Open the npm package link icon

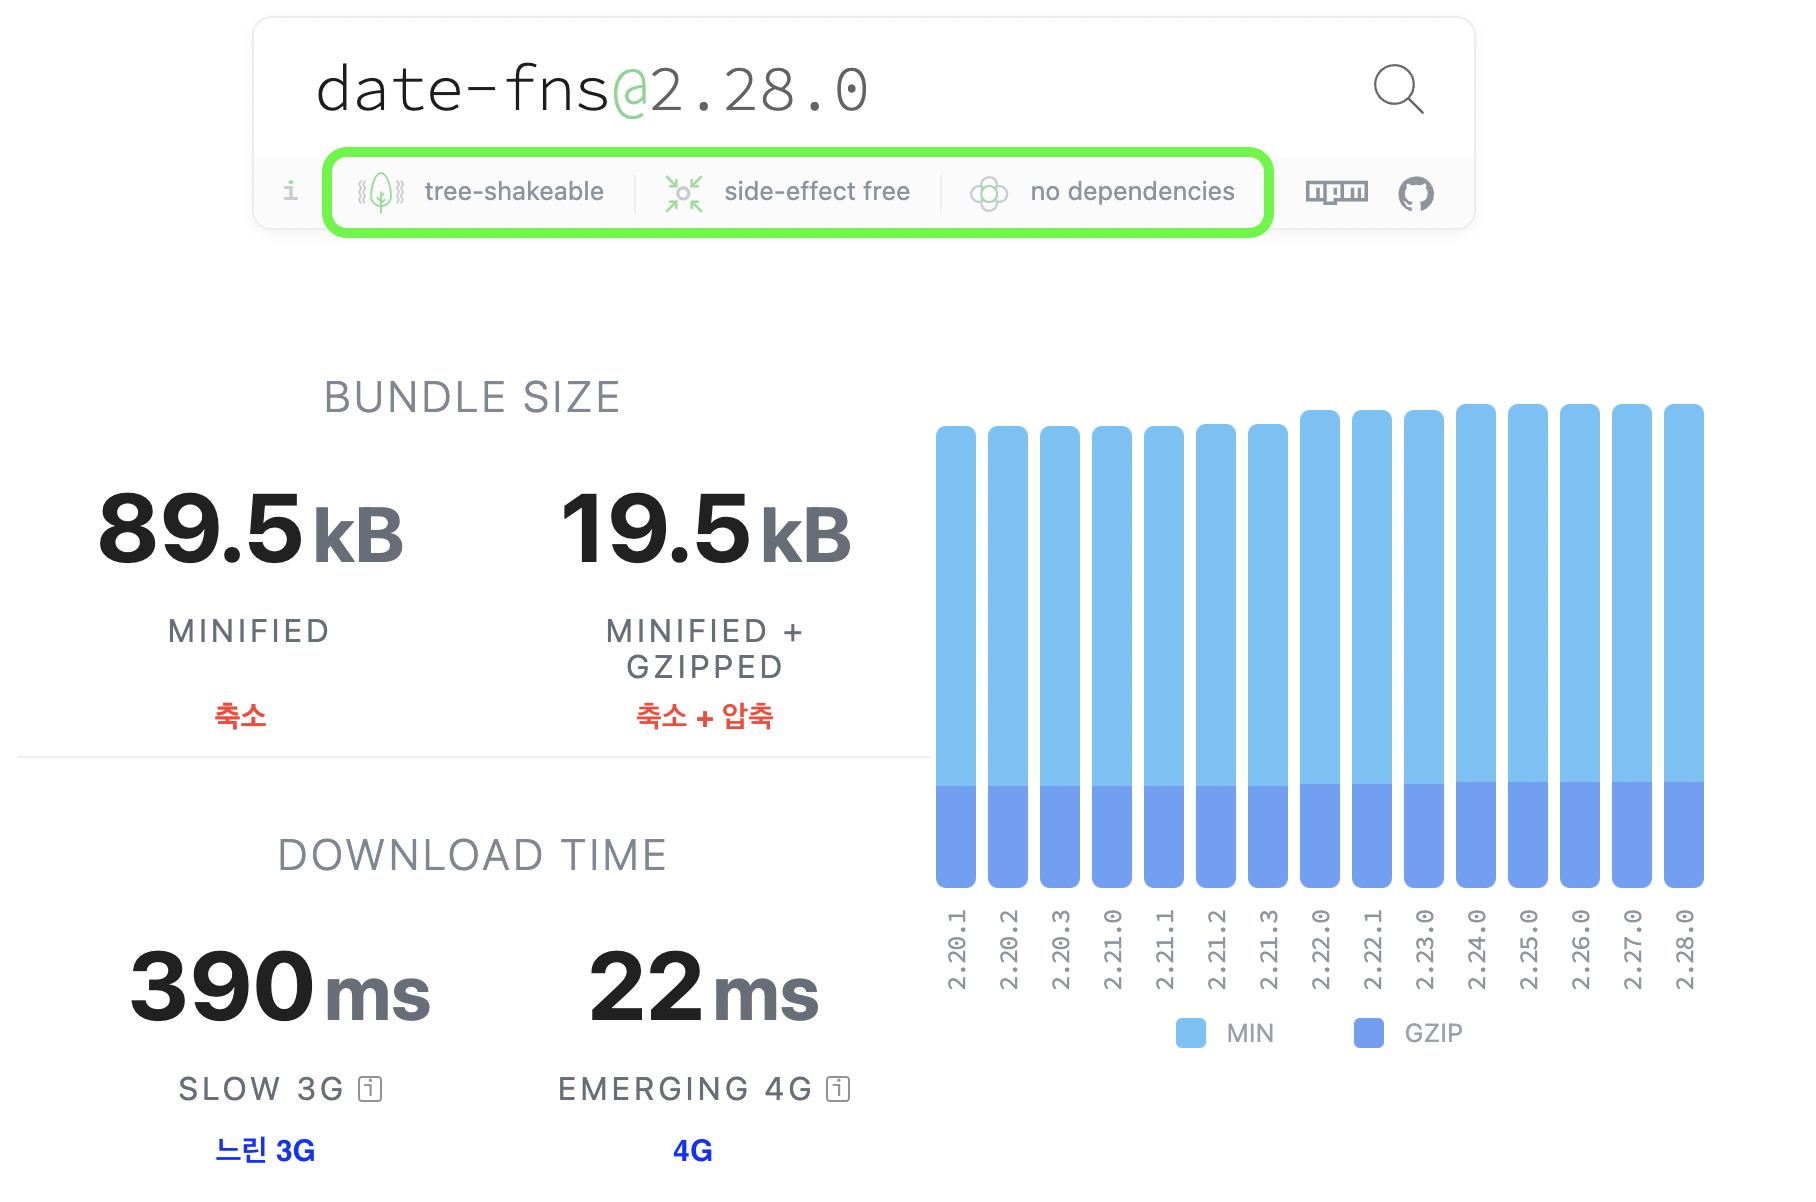1336,192
